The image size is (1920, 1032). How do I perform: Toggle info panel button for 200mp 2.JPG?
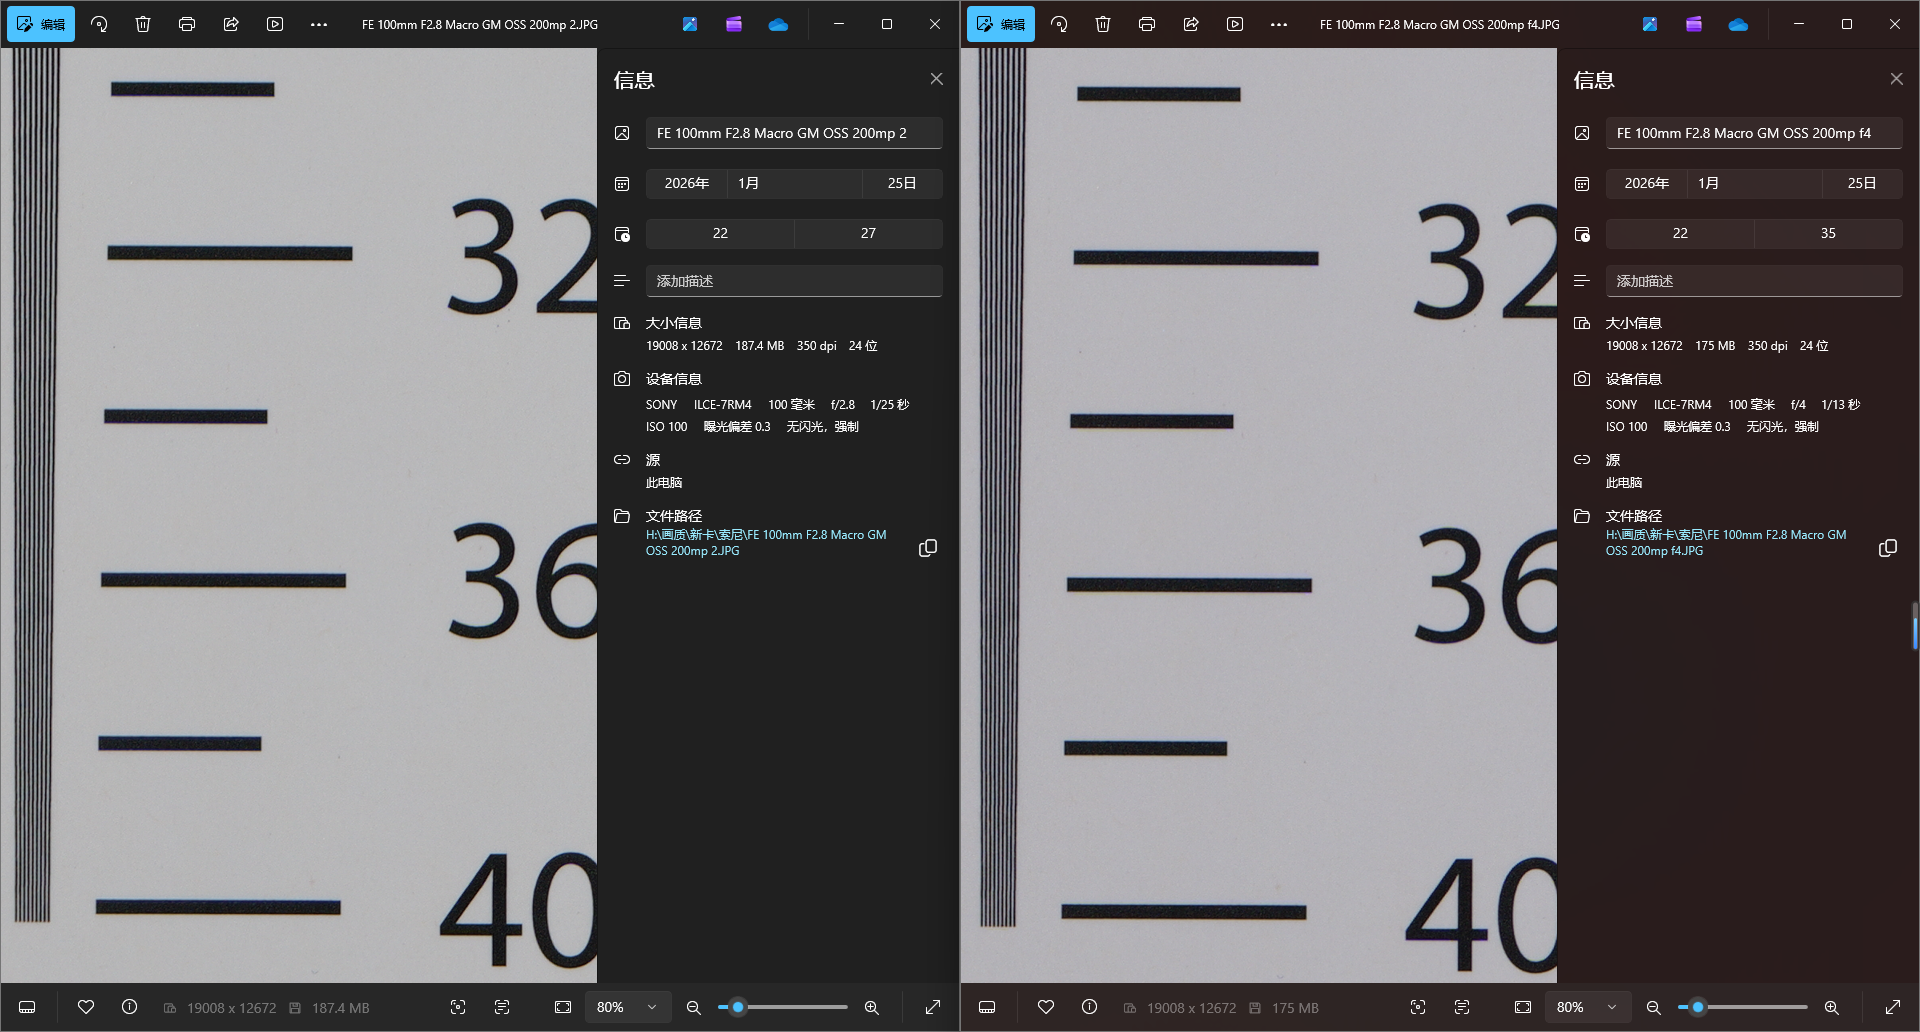tap(130, 1007)
